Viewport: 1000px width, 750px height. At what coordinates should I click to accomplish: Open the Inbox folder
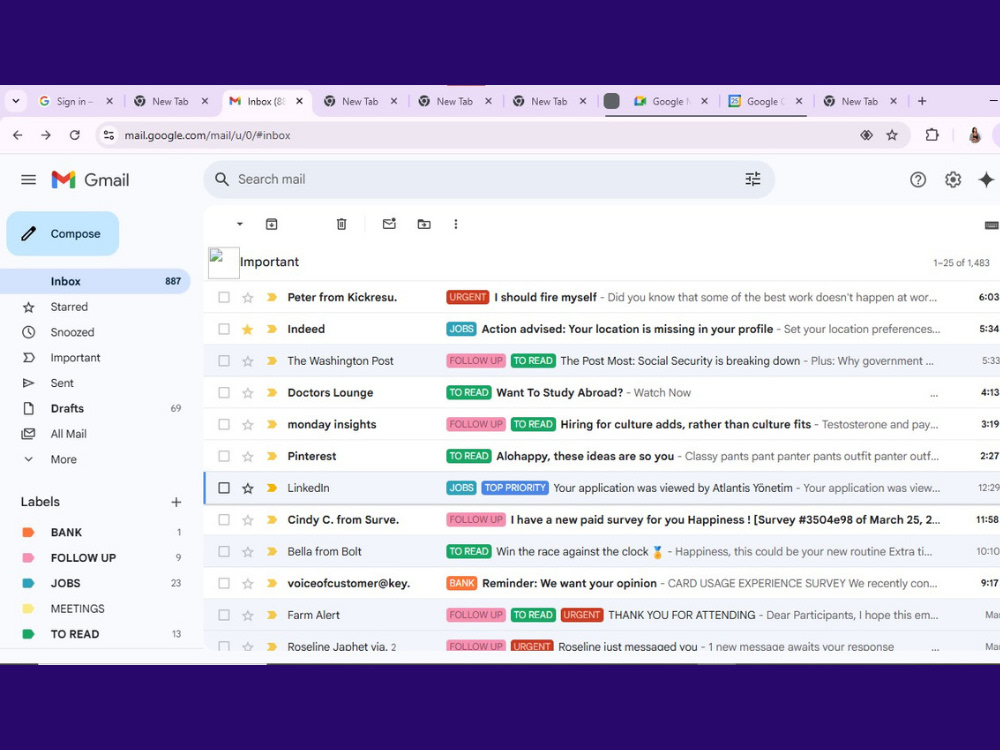pyautogui.click(x=95, y=281)
